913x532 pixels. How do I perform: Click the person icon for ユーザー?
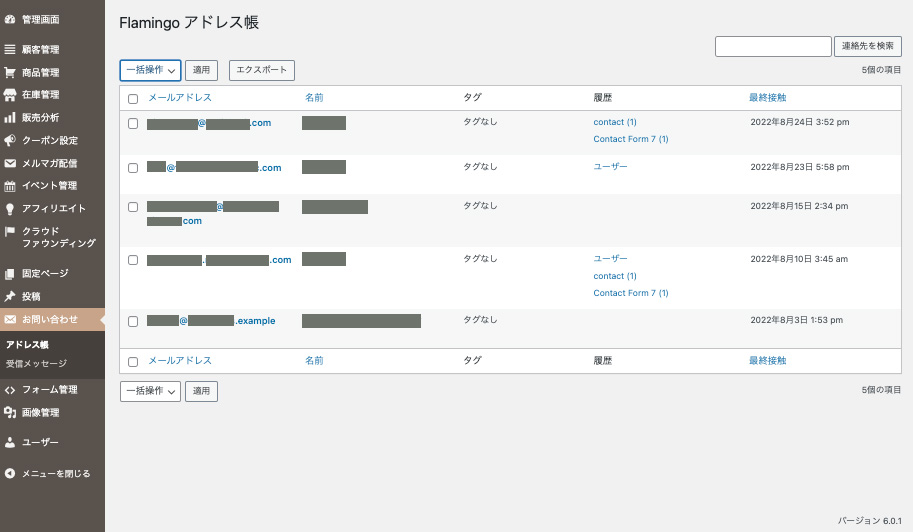coord(10,442)
